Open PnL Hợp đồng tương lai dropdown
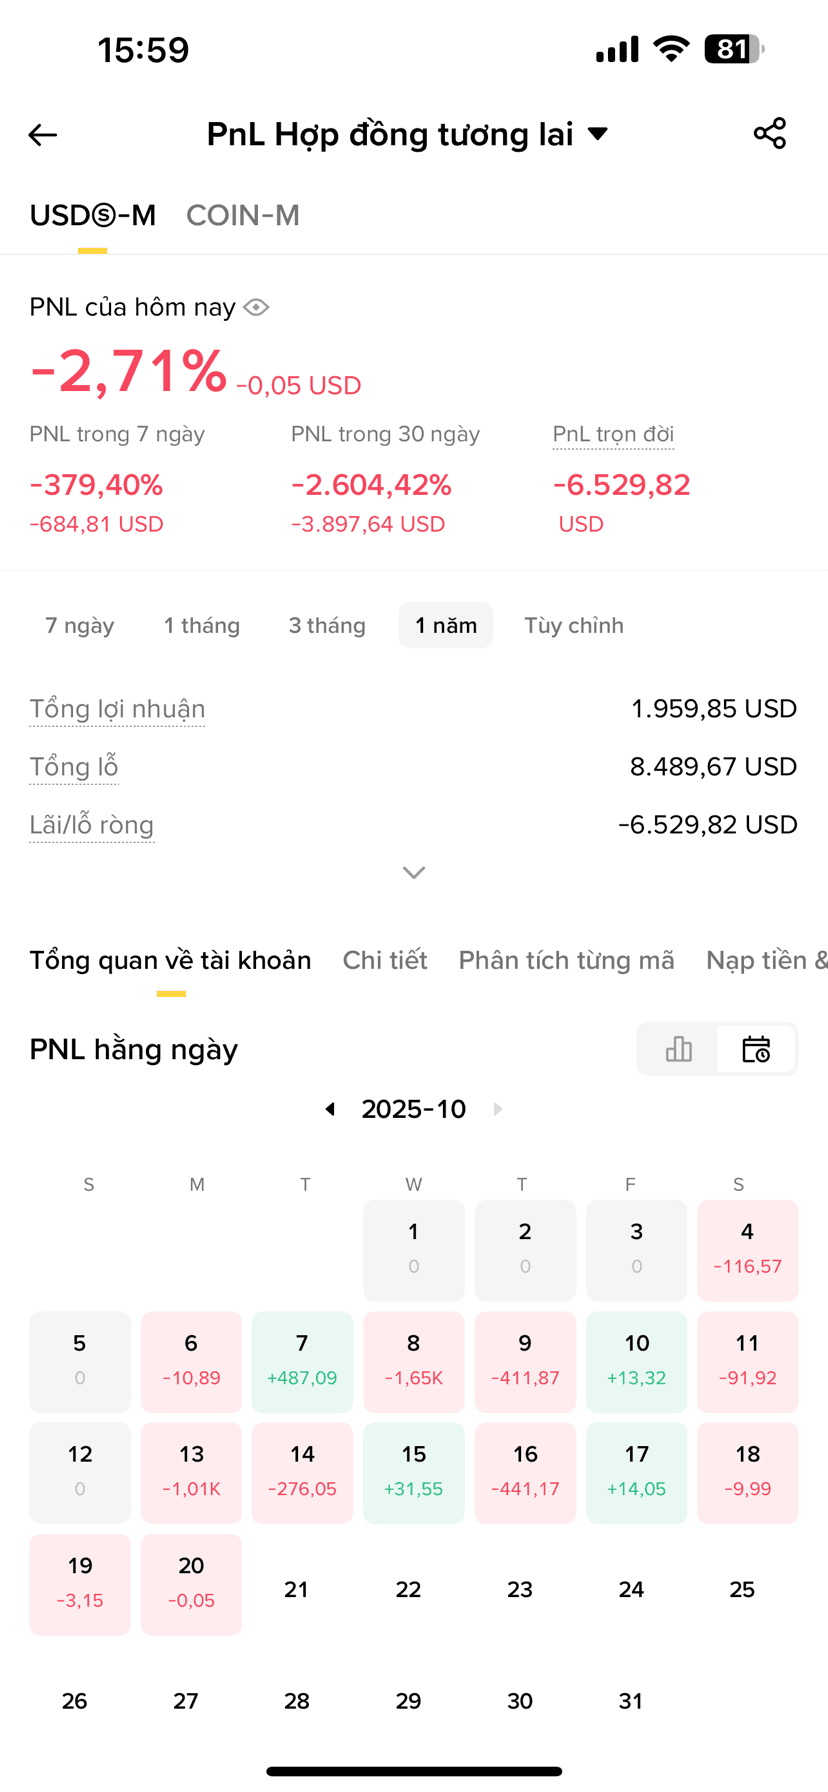 tap(408, 134)
